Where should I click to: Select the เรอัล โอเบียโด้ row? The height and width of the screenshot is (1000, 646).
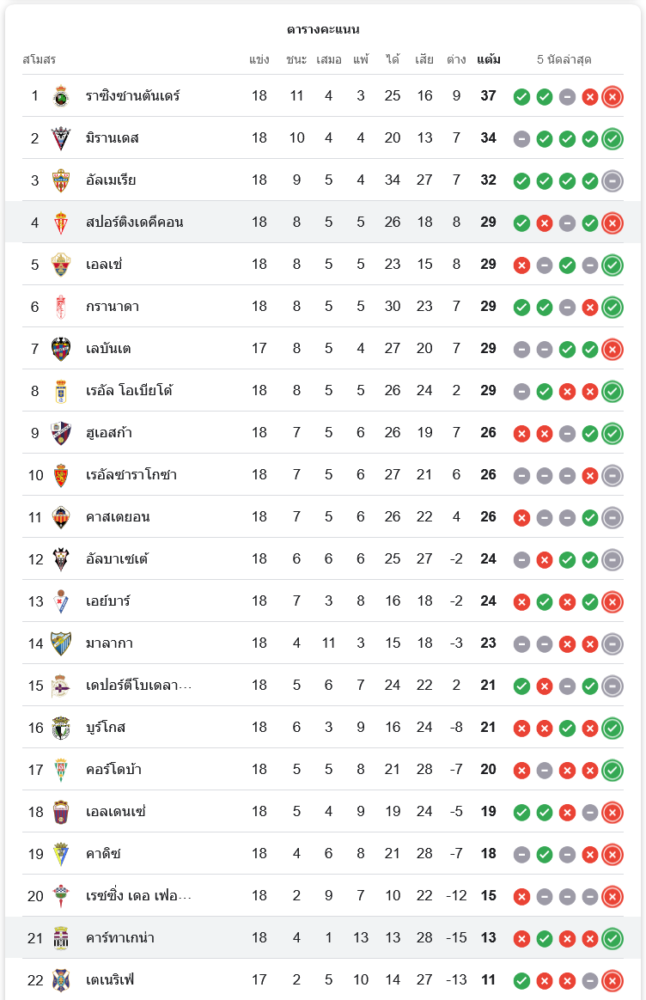(x=323, y=391)
